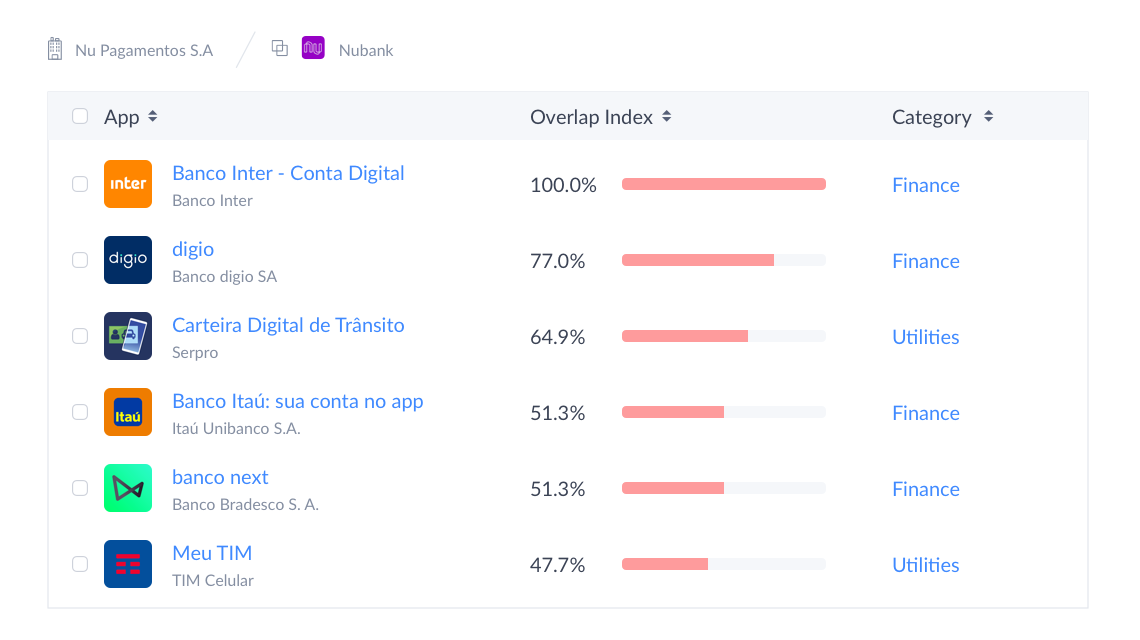Click the overlapping squares icon beside Nubank
The height and width of the screenshot is (640, 1140).
click(280, 48)
